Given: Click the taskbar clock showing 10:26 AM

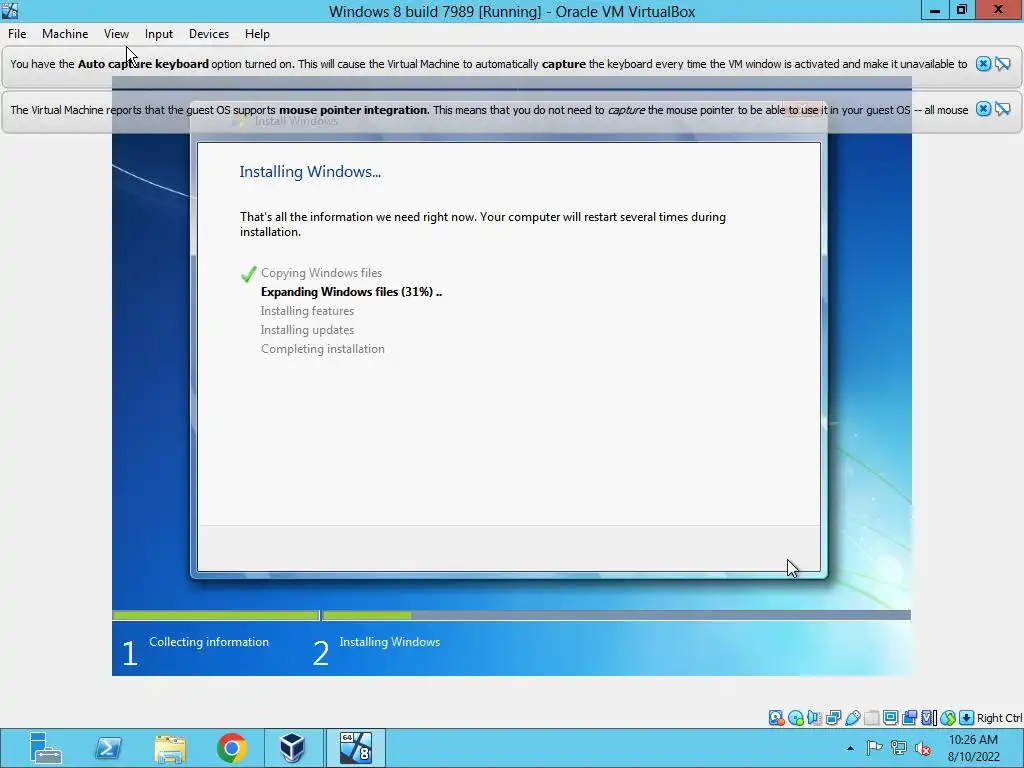Looking at the screenshot, I should point(974,748).
